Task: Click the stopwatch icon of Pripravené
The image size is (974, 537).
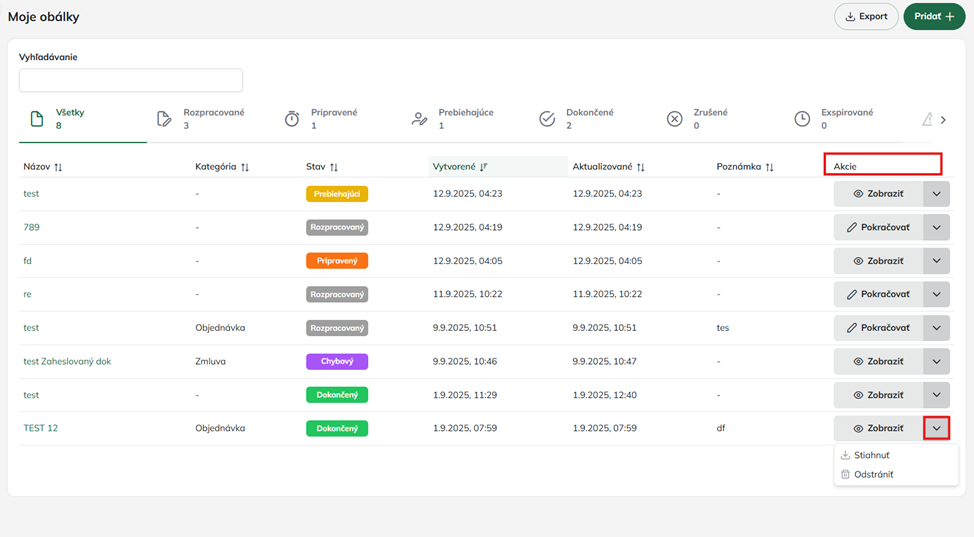Action: 292,119
